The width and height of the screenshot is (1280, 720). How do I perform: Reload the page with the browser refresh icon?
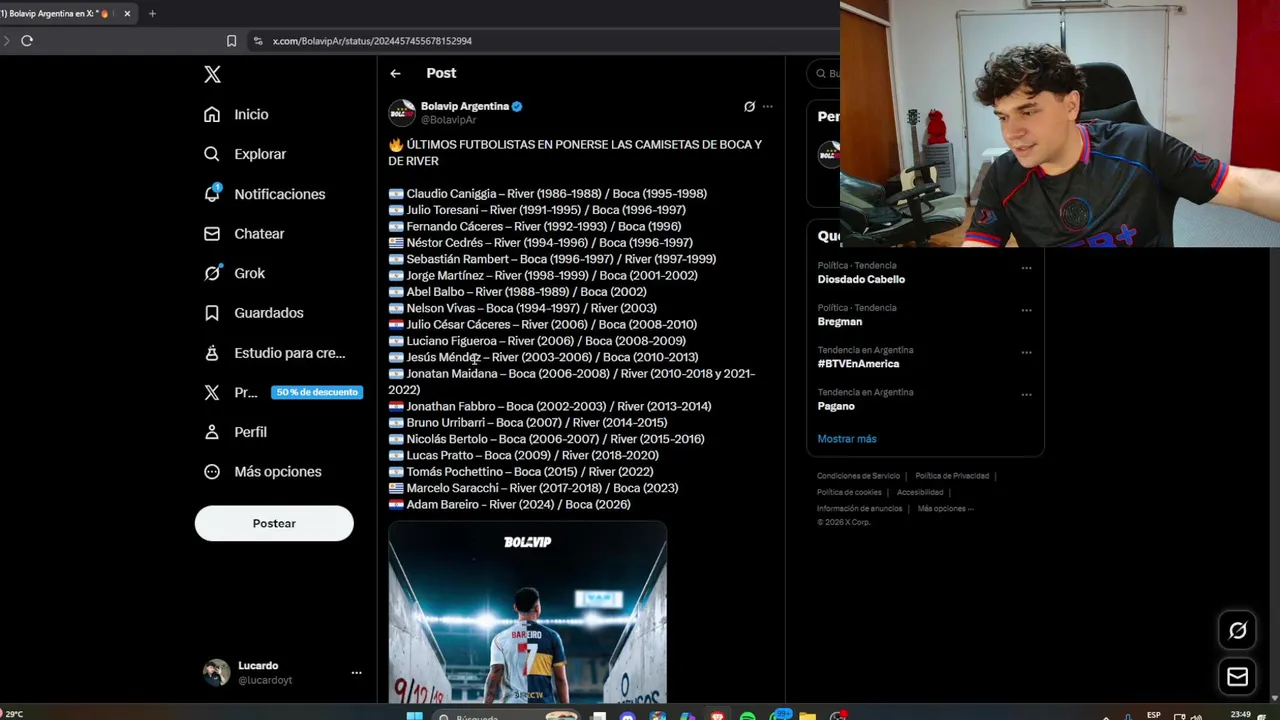(27, 41)
